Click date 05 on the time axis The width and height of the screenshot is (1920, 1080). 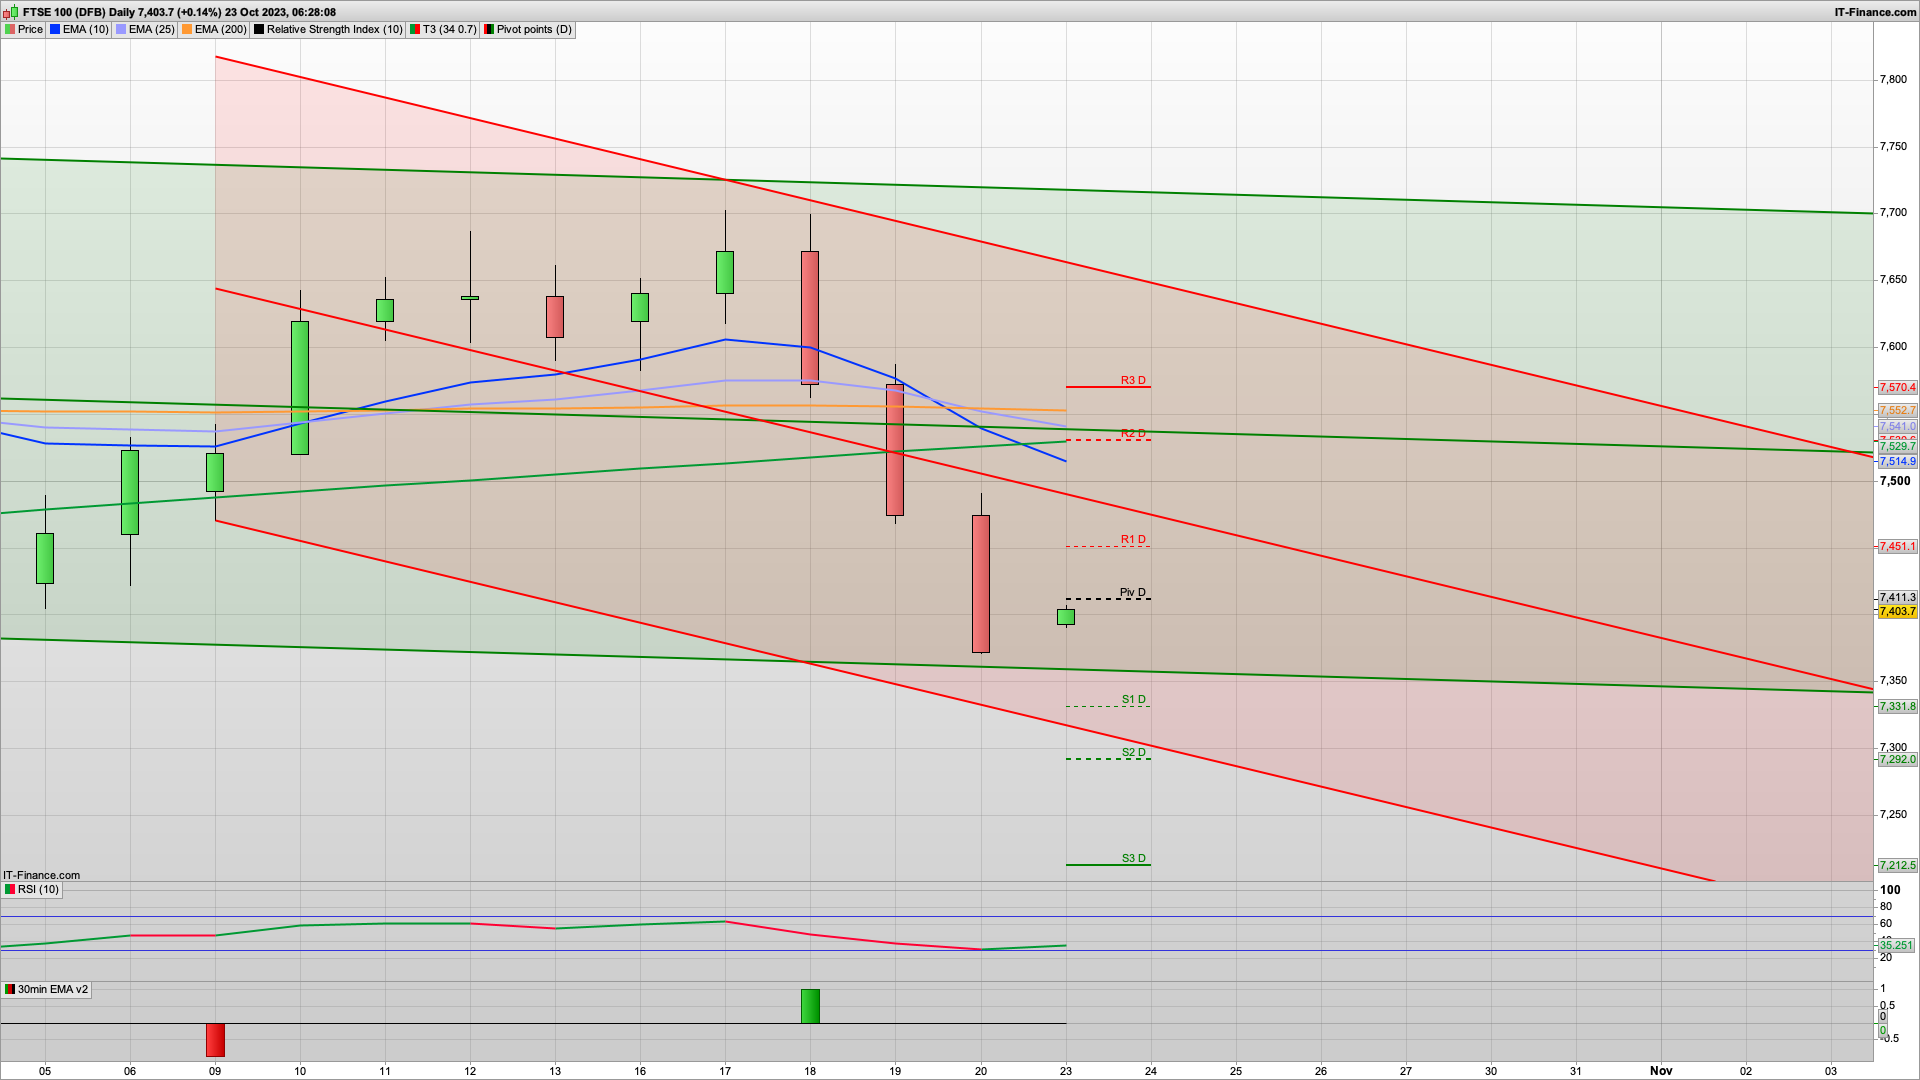click(45, 1070)
